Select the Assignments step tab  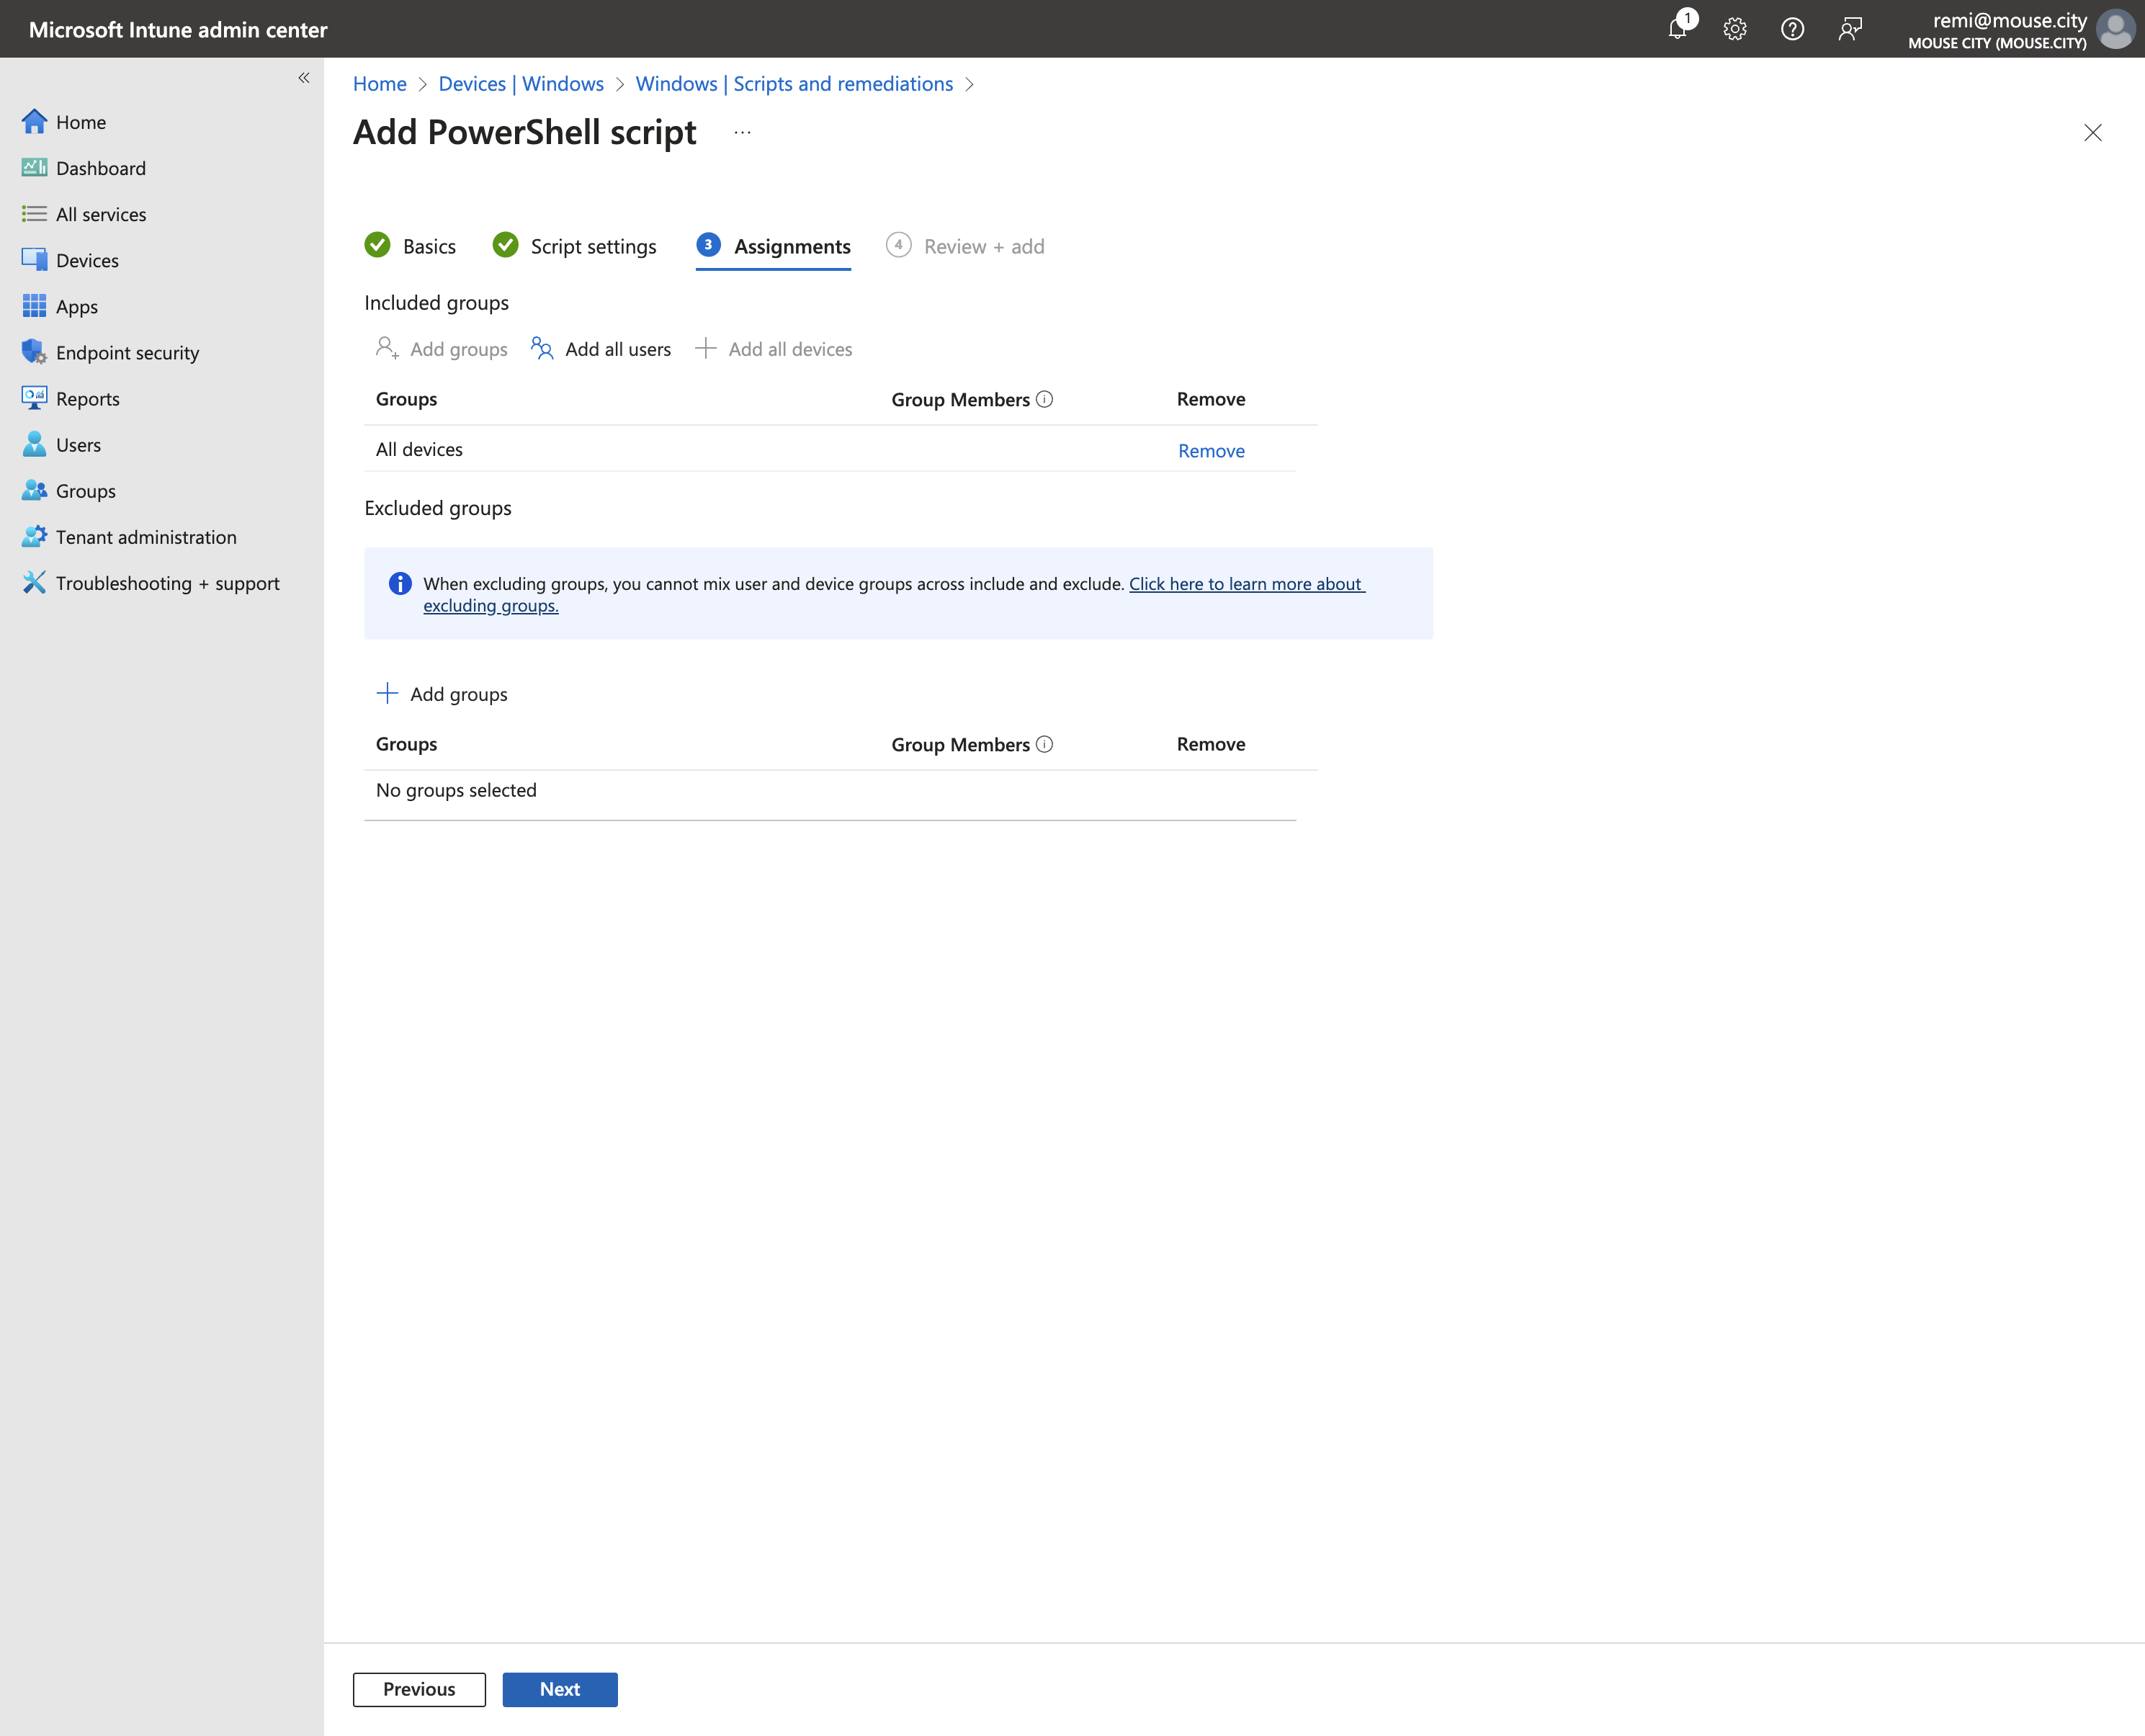click(774, 246)
